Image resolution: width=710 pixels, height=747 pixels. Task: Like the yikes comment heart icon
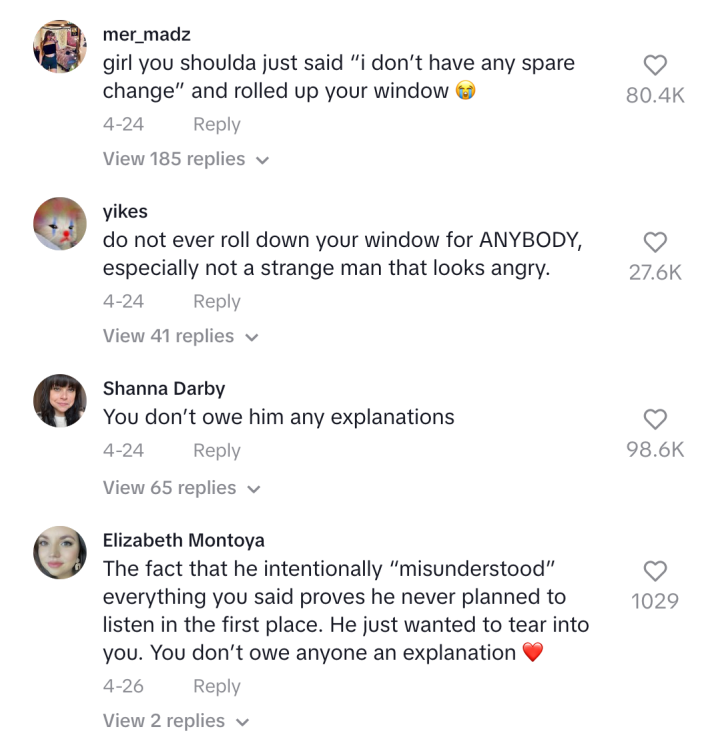coord(655,242)
